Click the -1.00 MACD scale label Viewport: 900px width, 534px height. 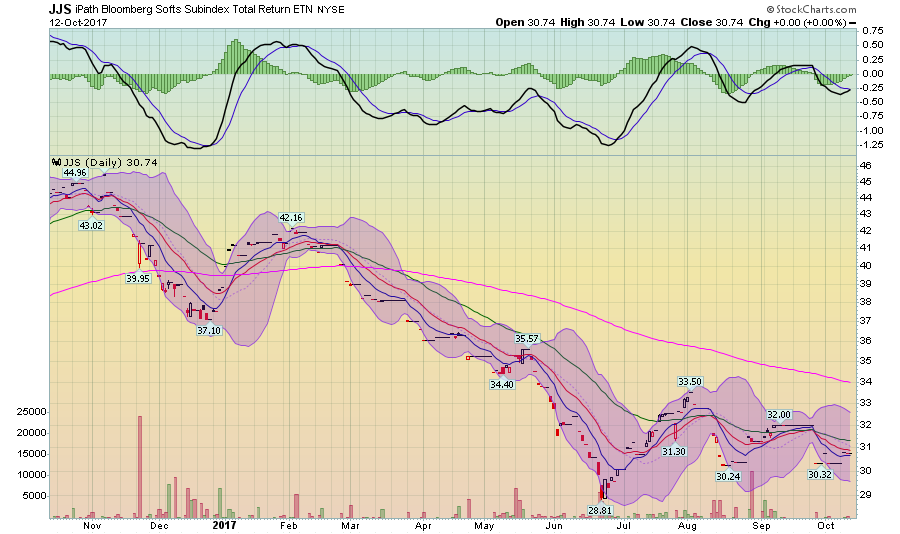pos(871,130)
